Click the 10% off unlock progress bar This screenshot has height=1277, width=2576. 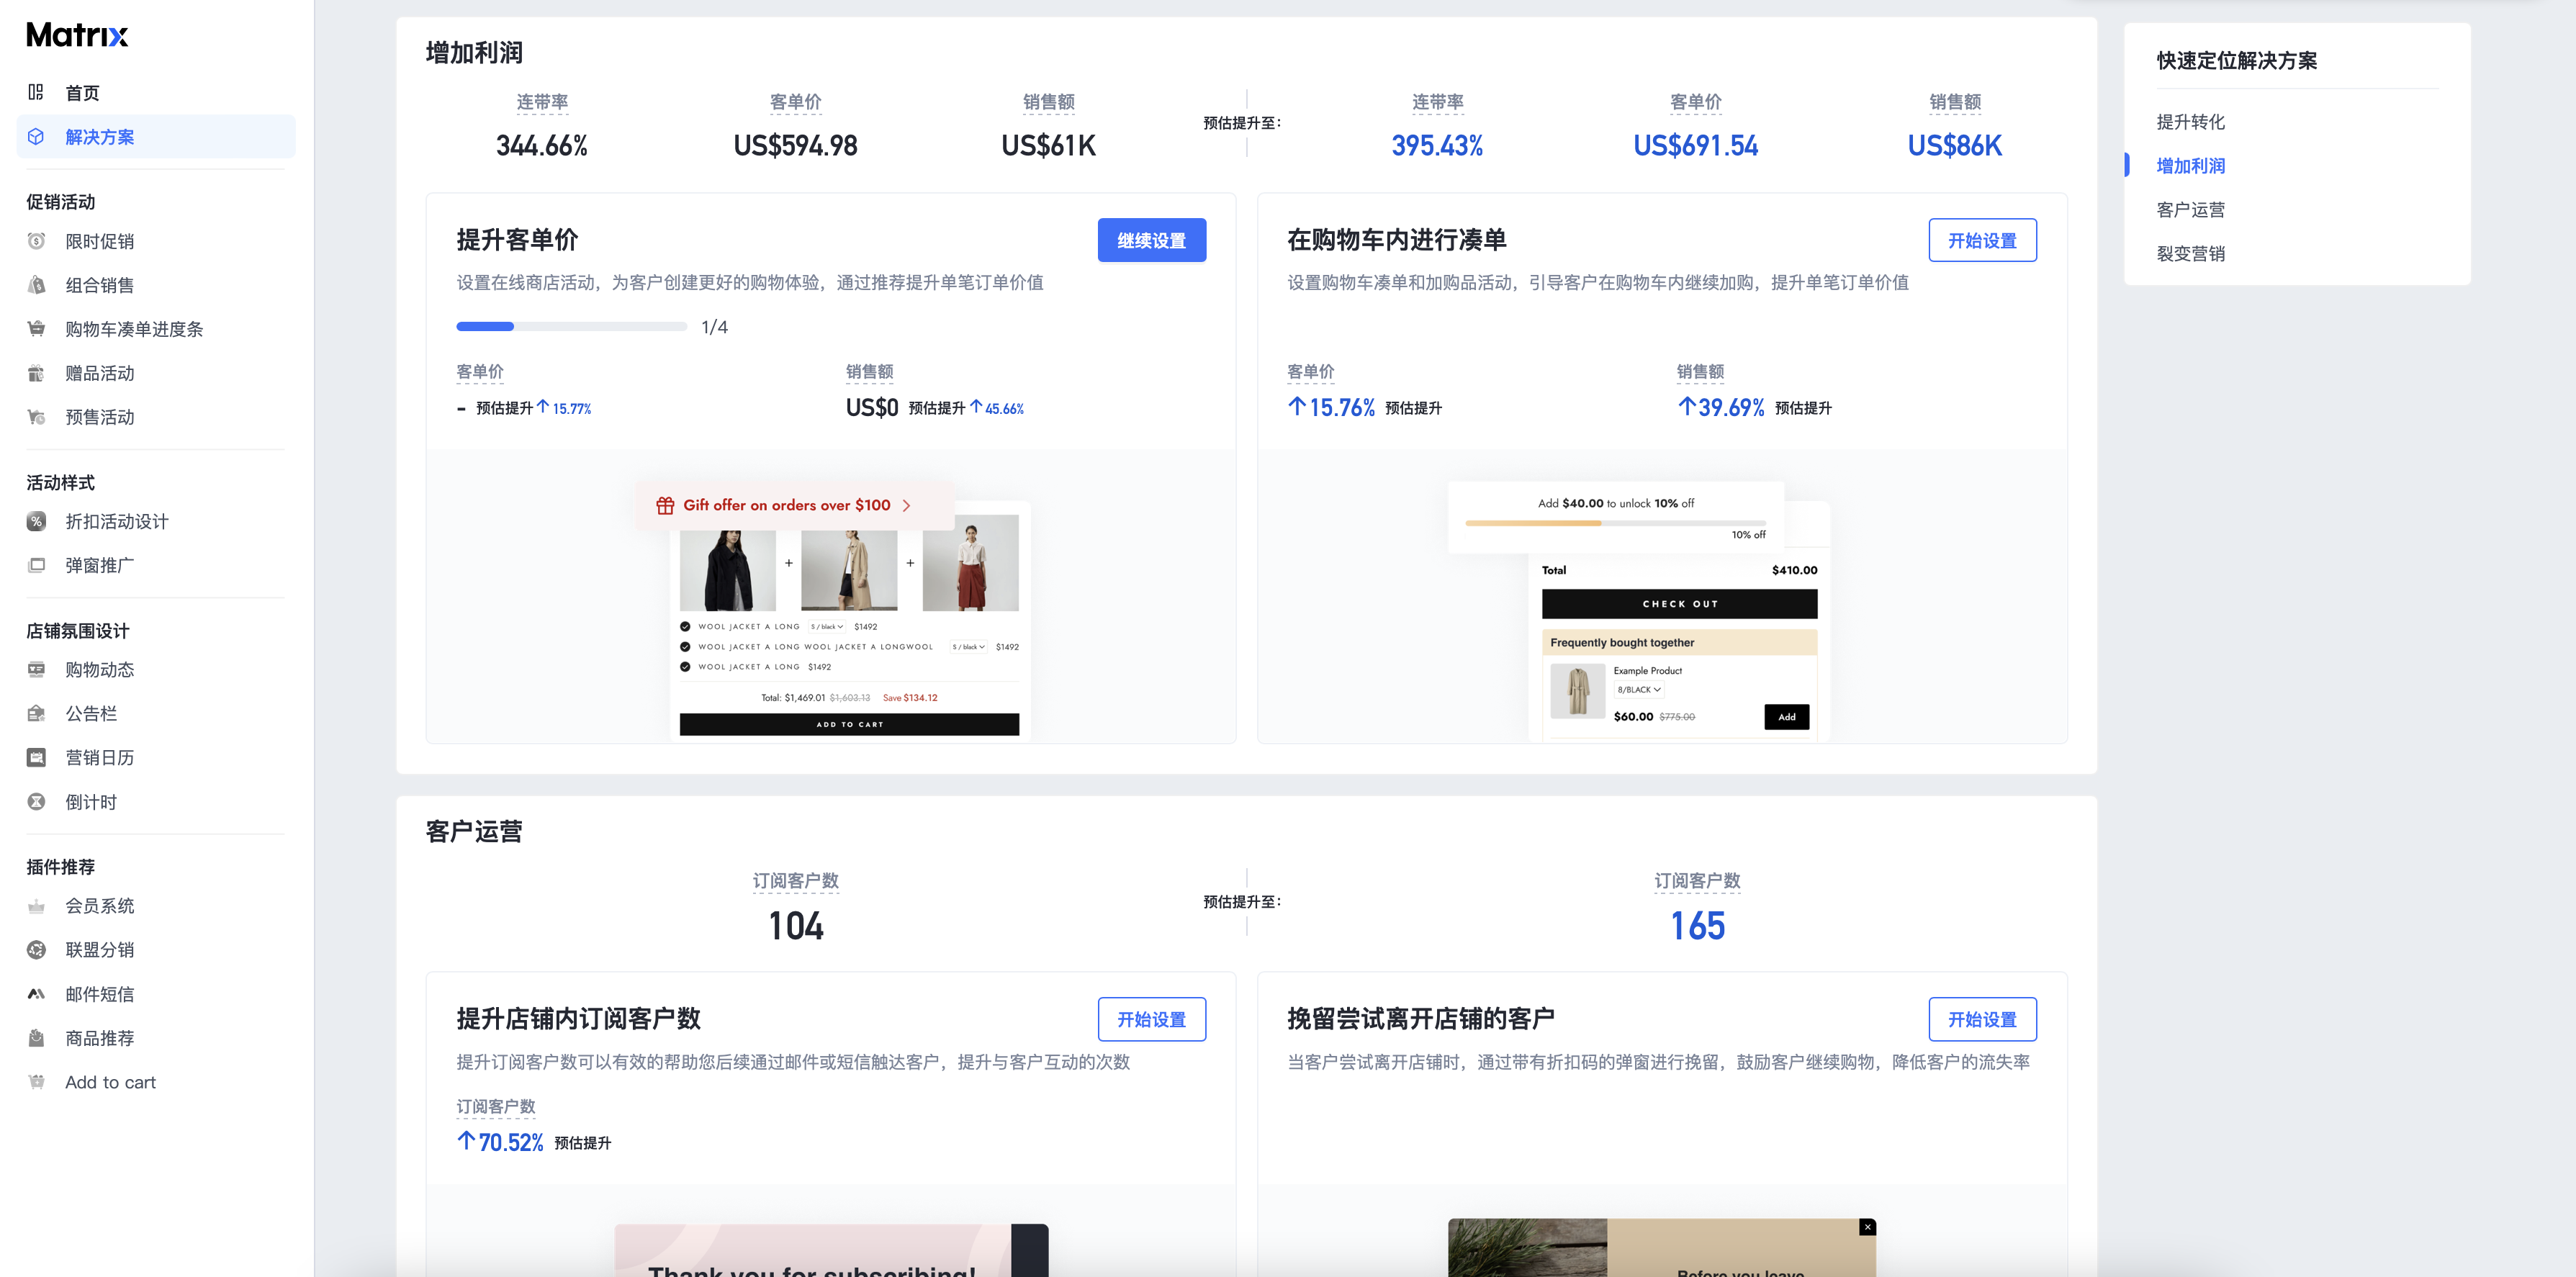[1616, 522]
